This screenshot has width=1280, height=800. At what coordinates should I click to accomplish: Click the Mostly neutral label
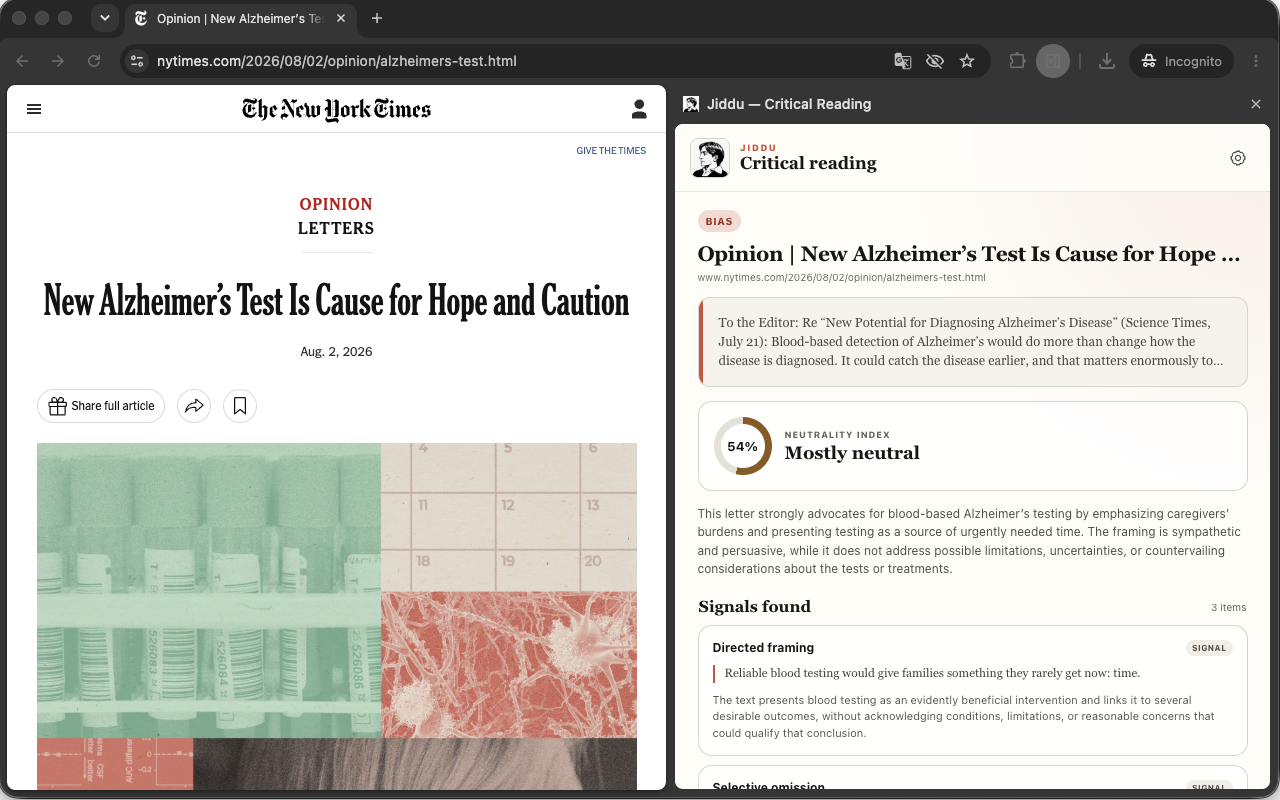[x=852, y=453]
